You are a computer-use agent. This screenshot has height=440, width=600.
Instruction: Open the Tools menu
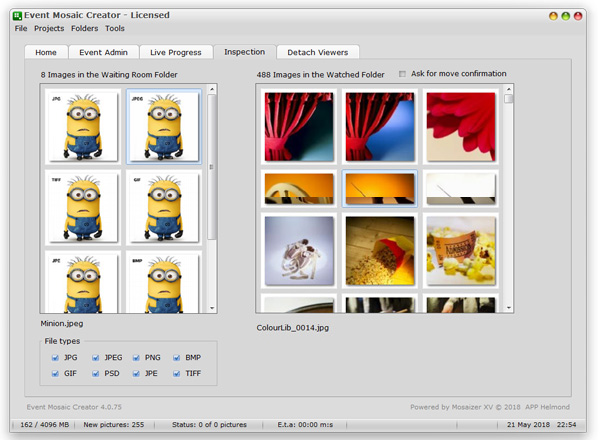pos(115,28)
